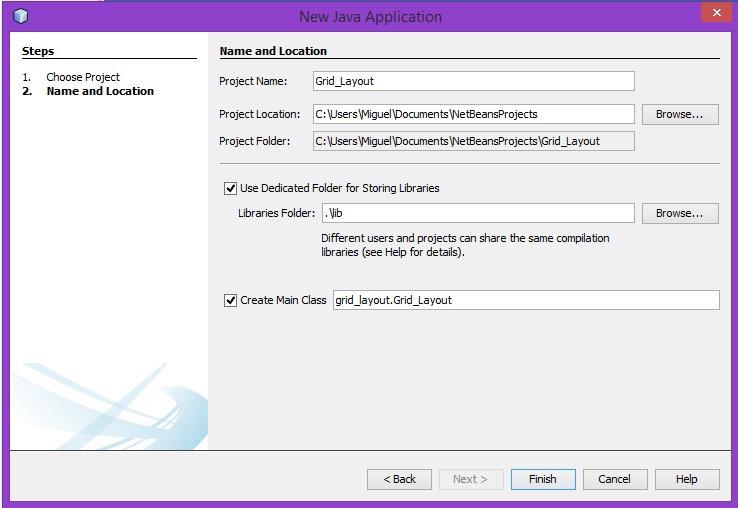Screen dimensions: 738x508
Task: Click the Steps panel heading
Action: (38, 51)
